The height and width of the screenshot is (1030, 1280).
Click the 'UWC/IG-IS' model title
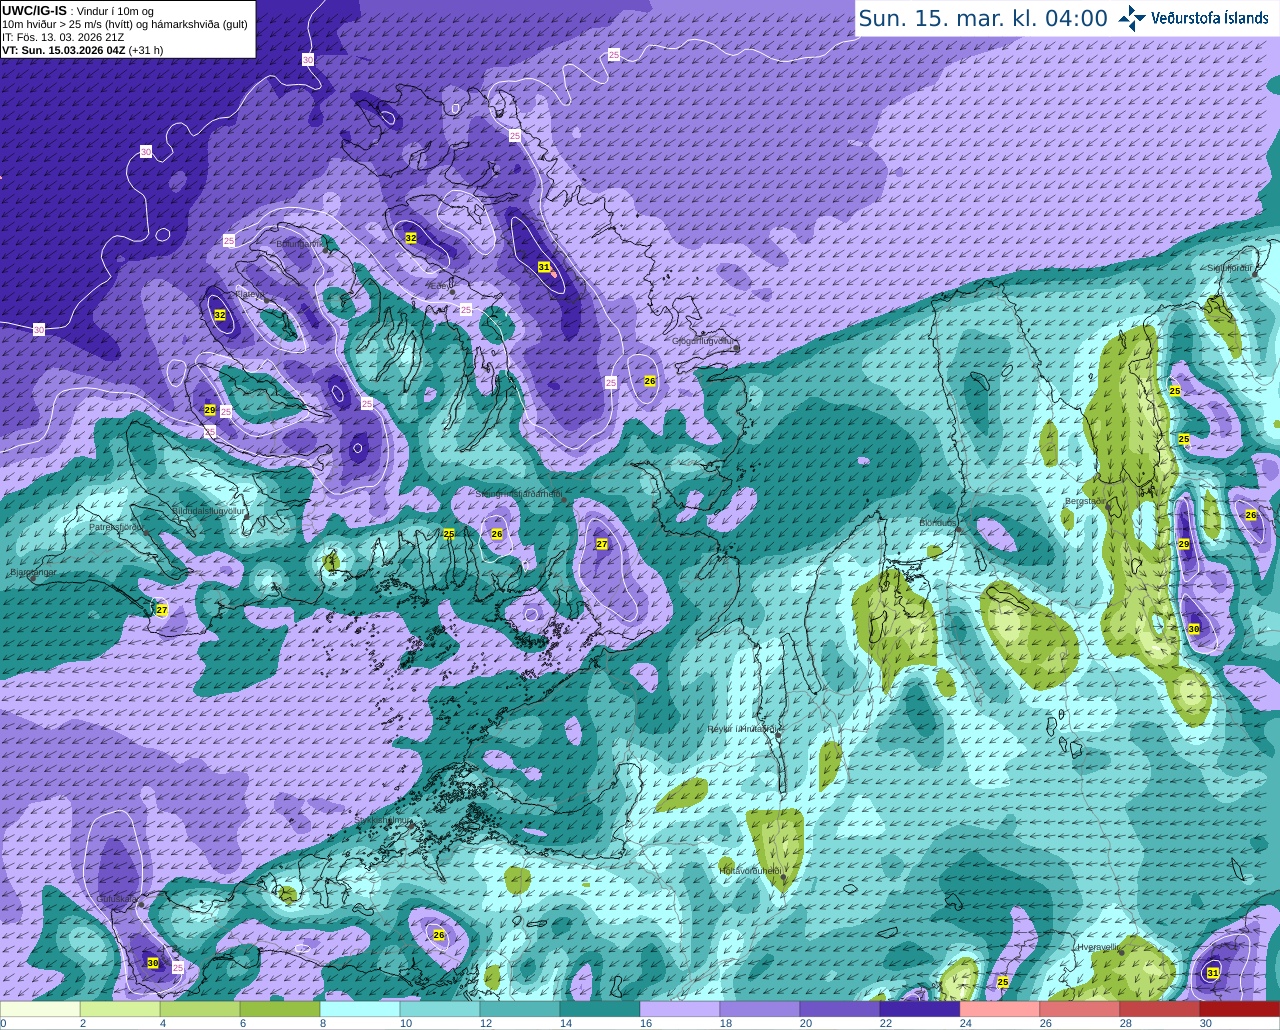point(34,10)
